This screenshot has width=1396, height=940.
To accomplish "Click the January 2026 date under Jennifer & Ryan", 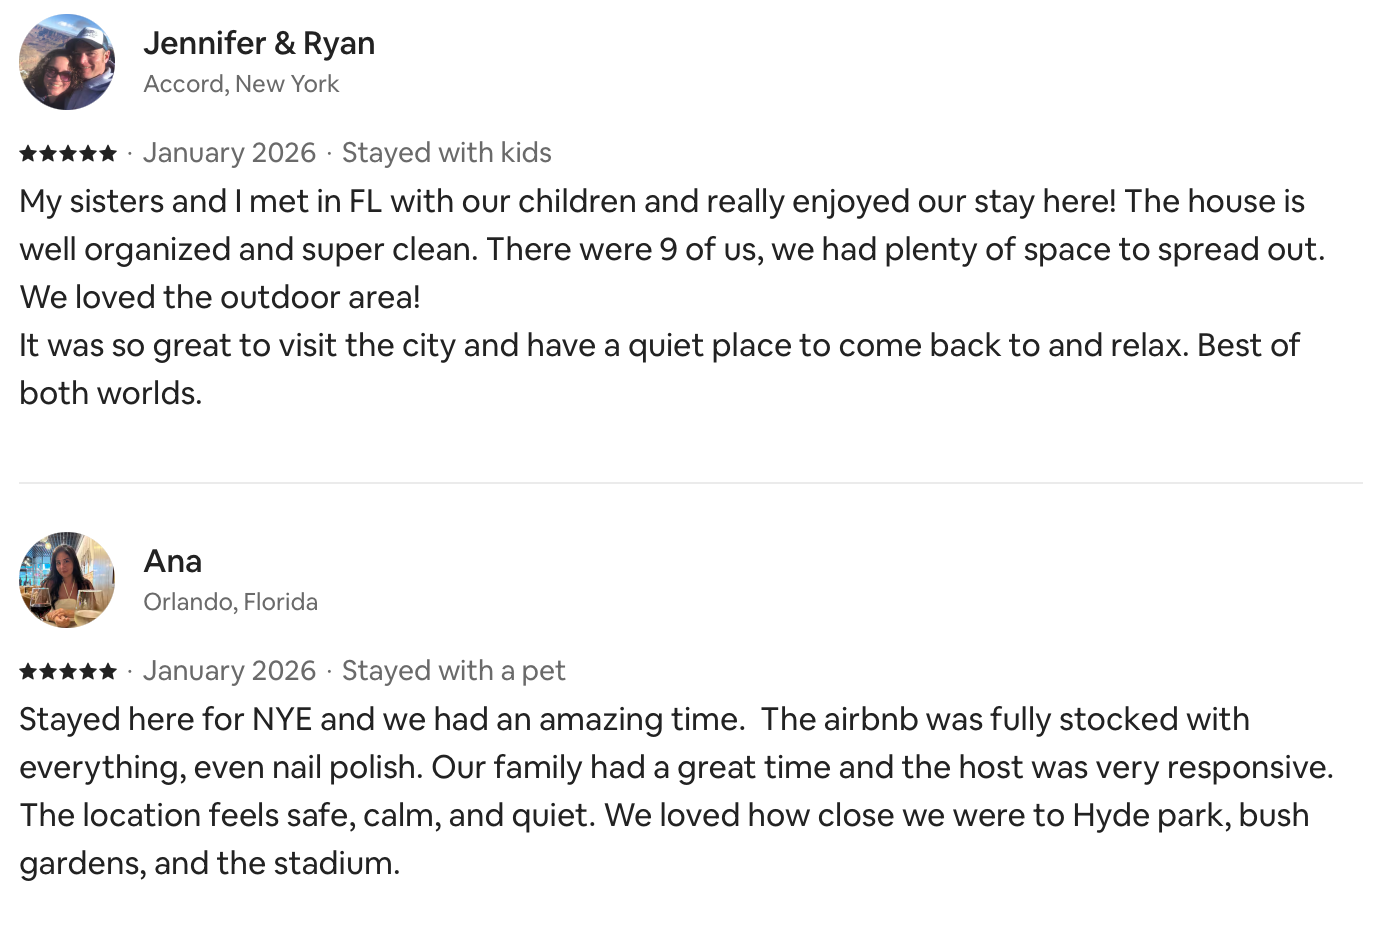I will point(229,153).
